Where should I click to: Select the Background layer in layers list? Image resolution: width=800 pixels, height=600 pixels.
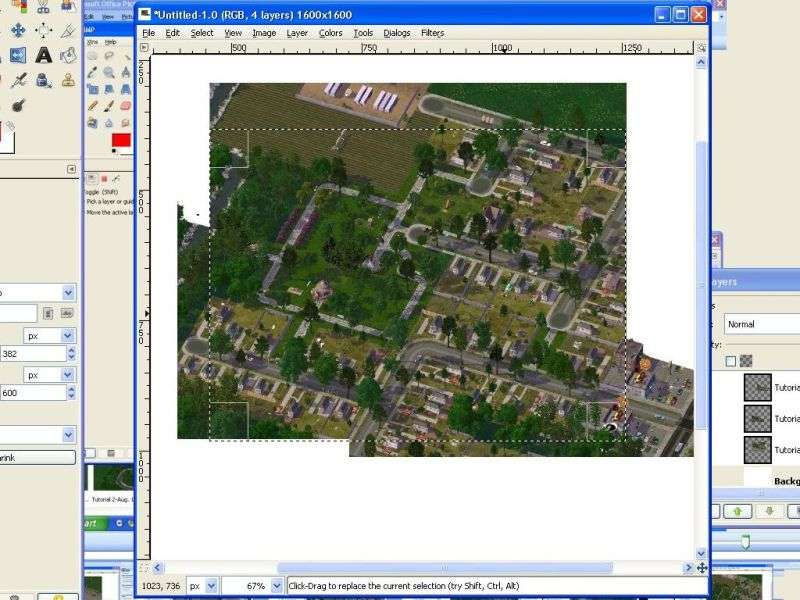[x=785, y=481]
